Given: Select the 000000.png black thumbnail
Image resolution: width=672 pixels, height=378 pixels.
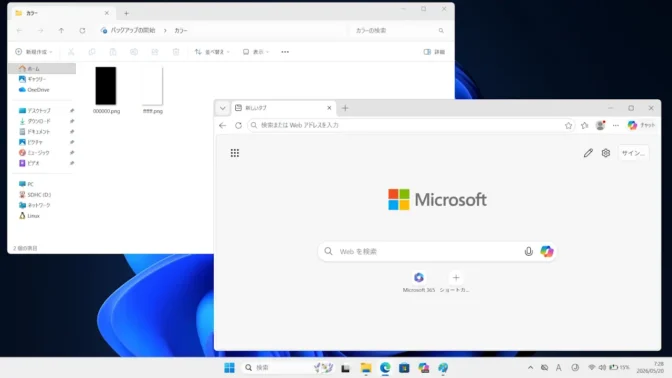Looking at the screenshot, I should coord(106,86).
